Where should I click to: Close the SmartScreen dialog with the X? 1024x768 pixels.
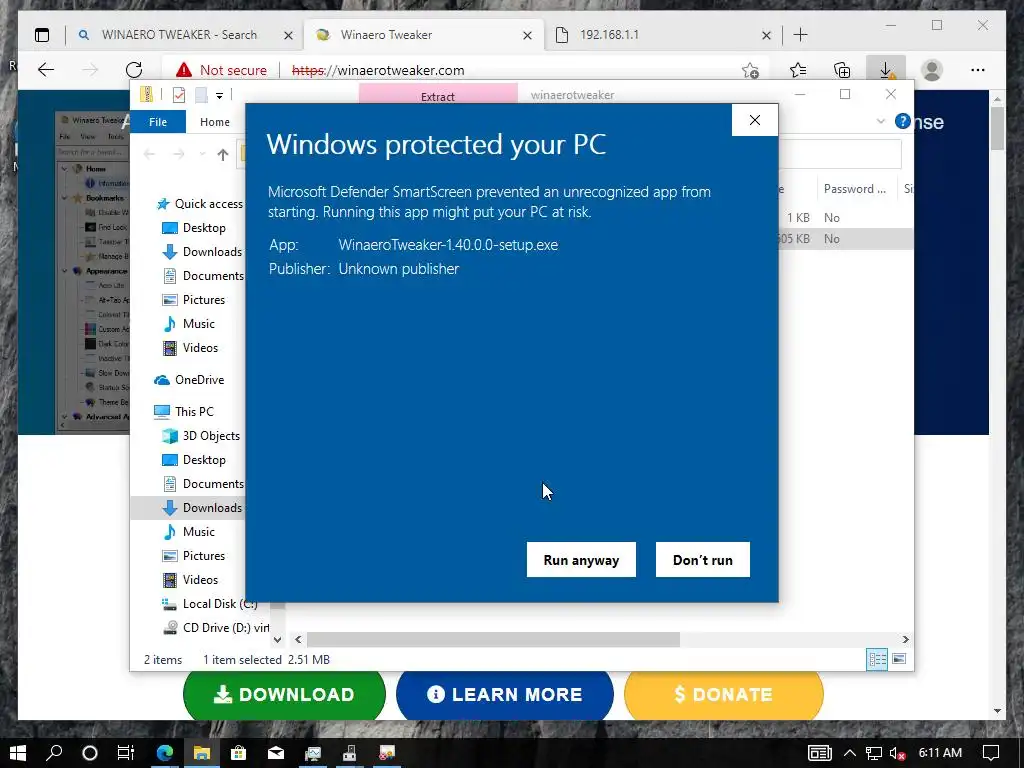point(755,120)
